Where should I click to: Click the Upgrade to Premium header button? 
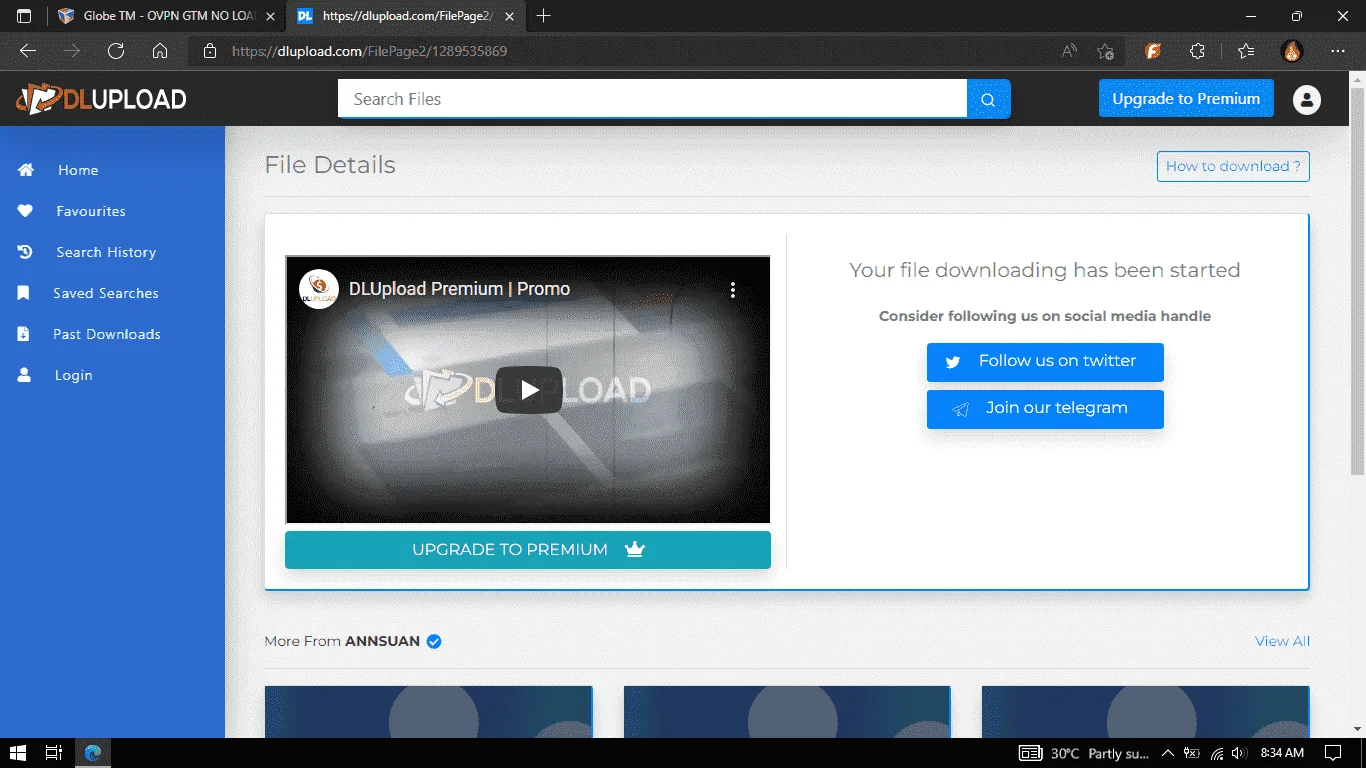point(1186,99)
